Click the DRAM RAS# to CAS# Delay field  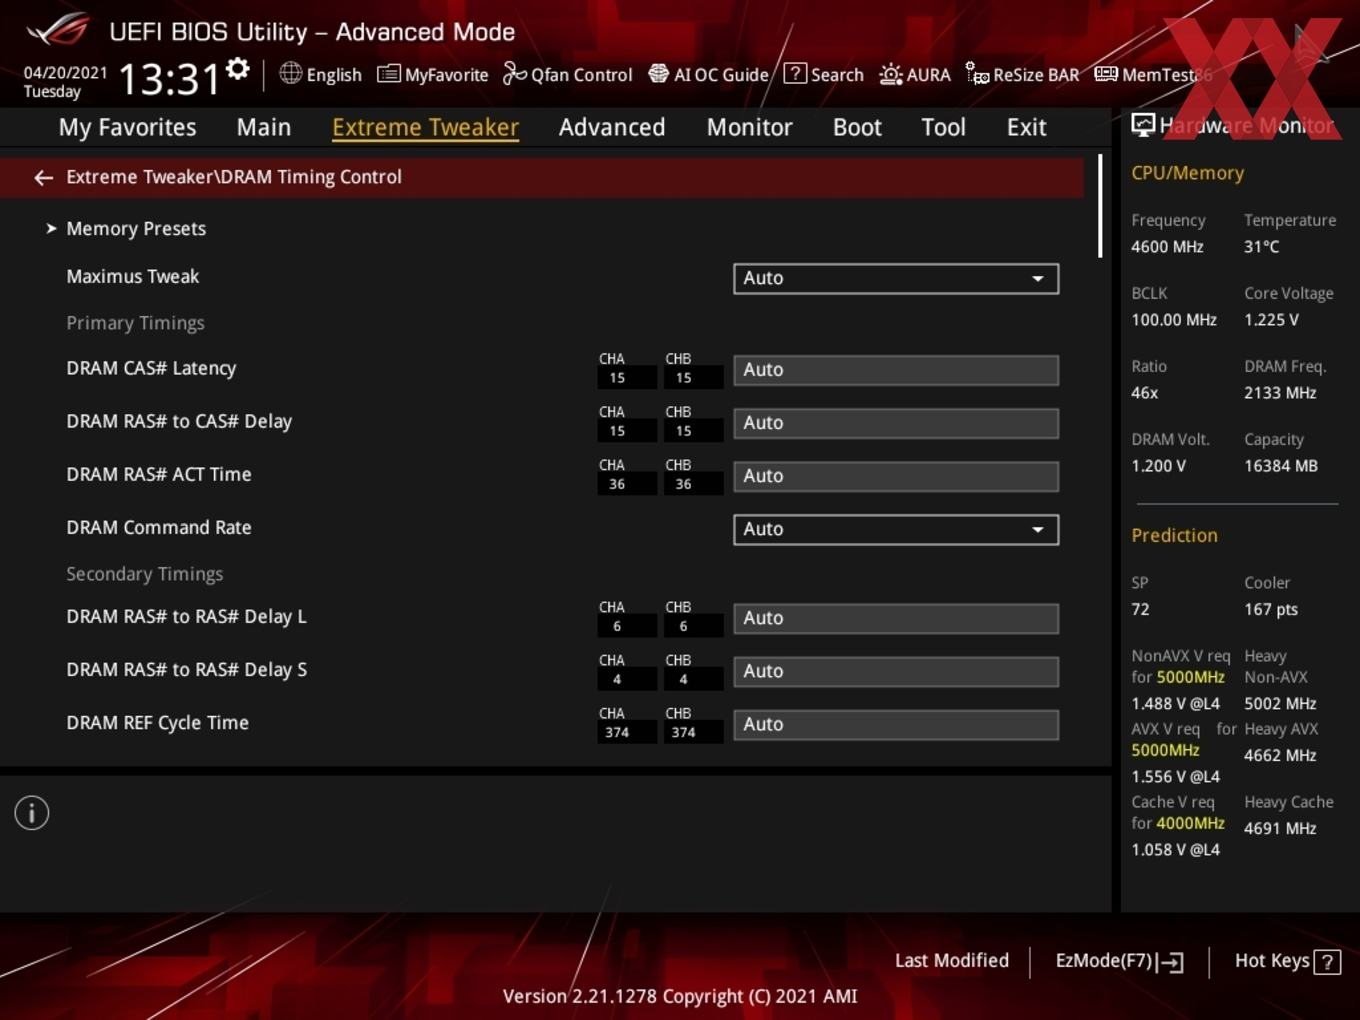896,423
